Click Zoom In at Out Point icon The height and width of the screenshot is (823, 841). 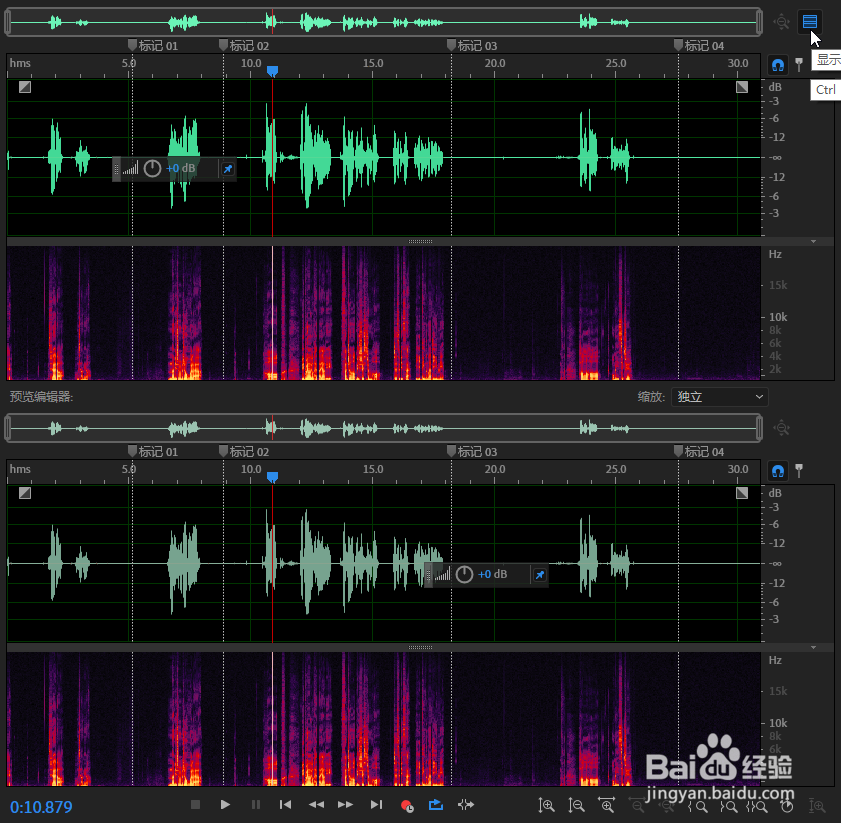pyautogui.click(x=728, y=806)
